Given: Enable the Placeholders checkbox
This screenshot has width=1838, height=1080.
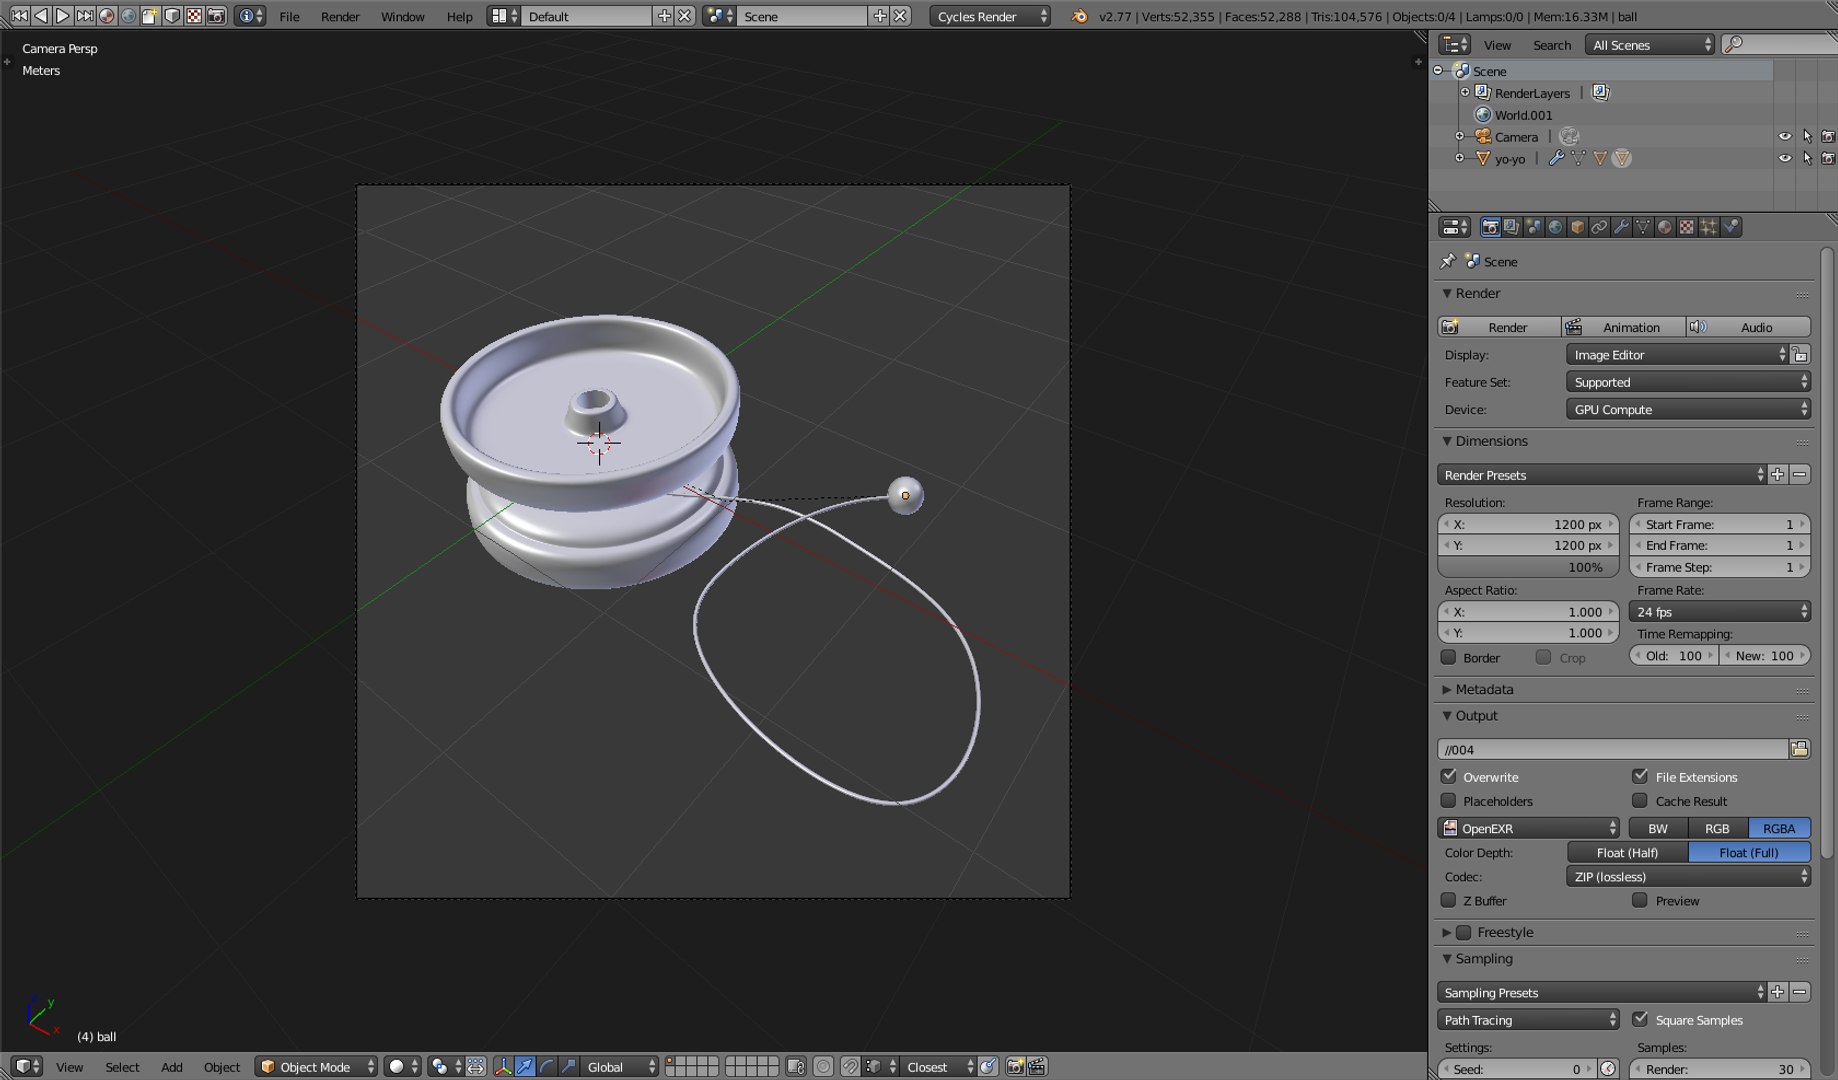Looking at the screenshot, I should (1448, 800).
